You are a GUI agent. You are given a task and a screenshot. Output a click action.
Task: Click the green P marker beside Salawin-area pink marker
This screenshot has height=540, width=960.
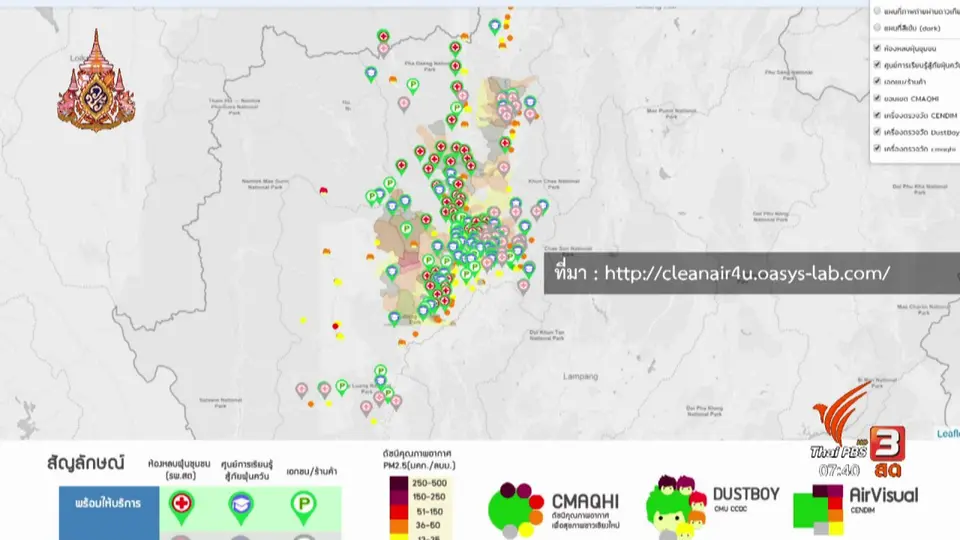tap(342, 387)
